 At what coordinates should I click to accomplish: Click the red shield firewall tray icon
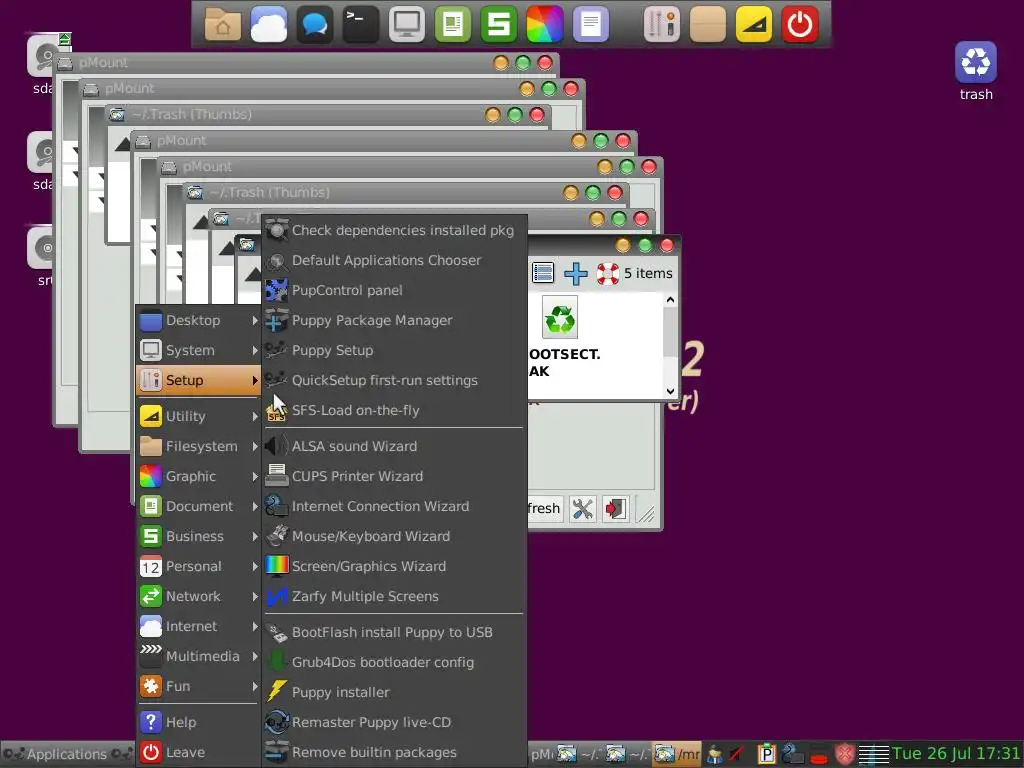845,754
